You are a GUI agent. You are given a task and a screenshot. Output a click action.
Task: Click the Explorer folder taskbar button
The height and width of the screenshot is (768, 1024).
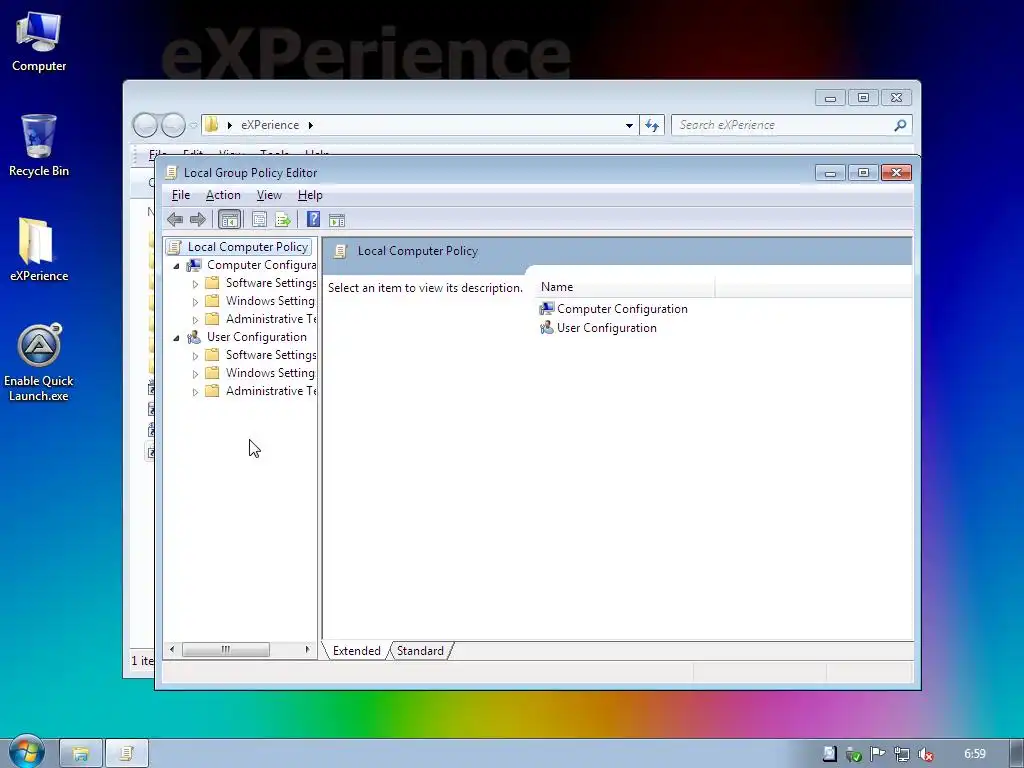click(x=81, y=754)
